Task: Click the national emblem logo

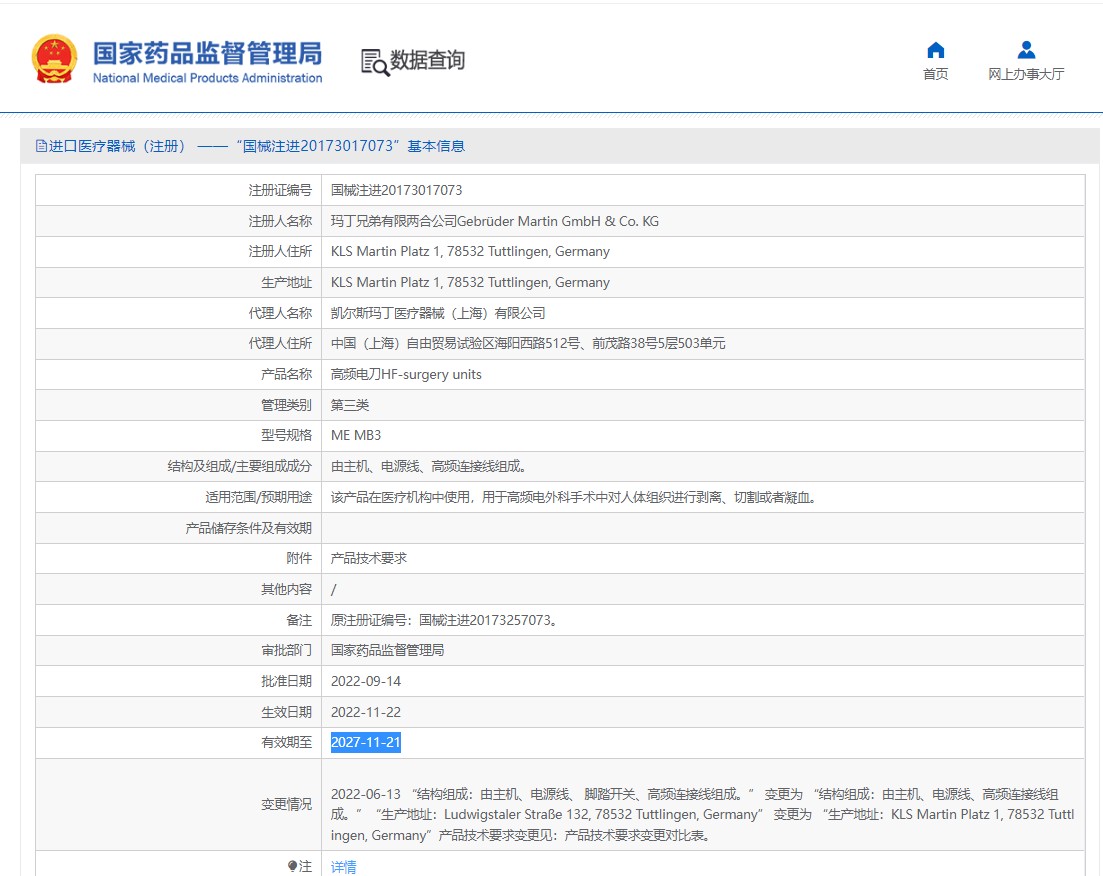Action: coord(54,59)
